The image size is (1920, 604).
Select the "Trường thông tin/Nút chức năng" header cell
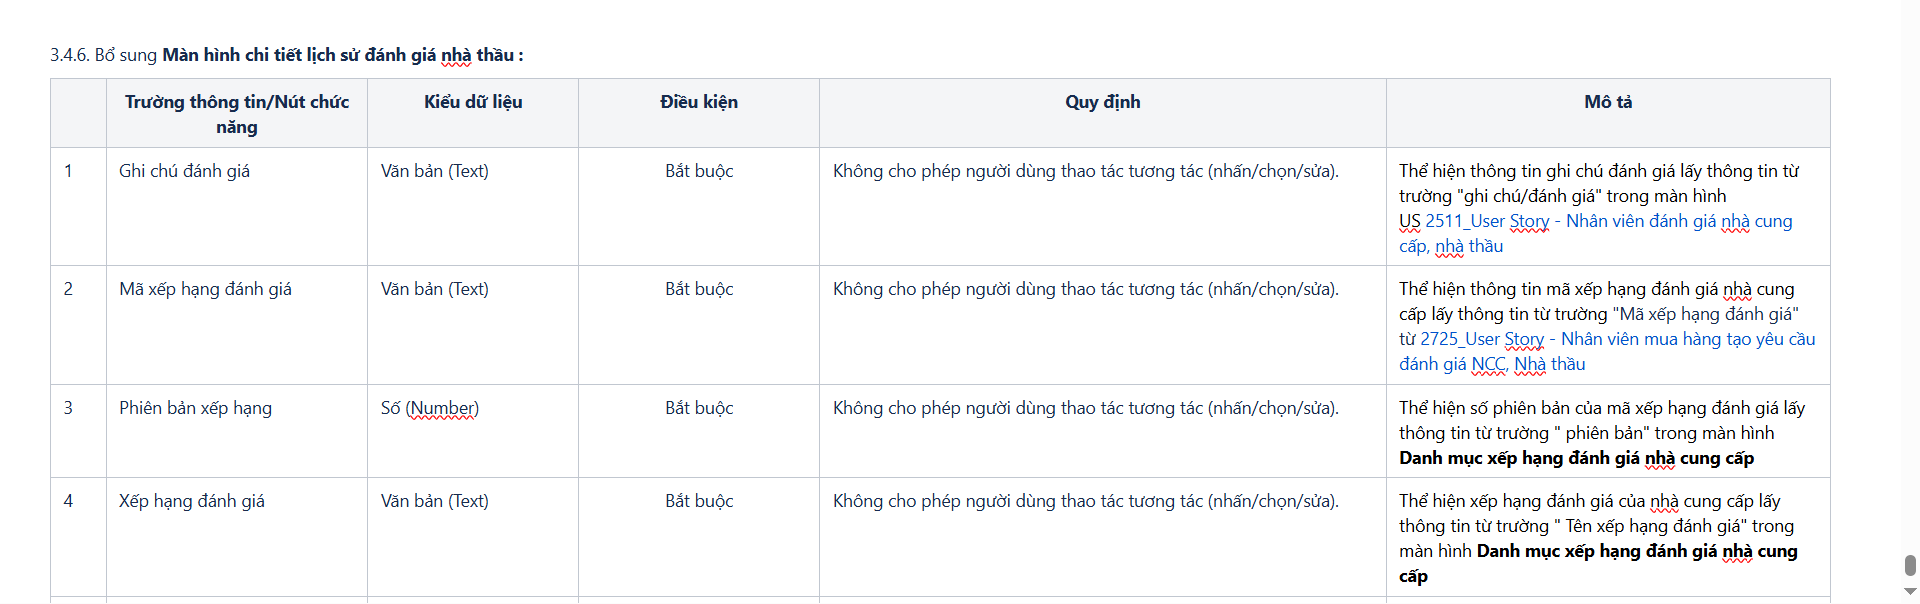(x=237, y=114)
